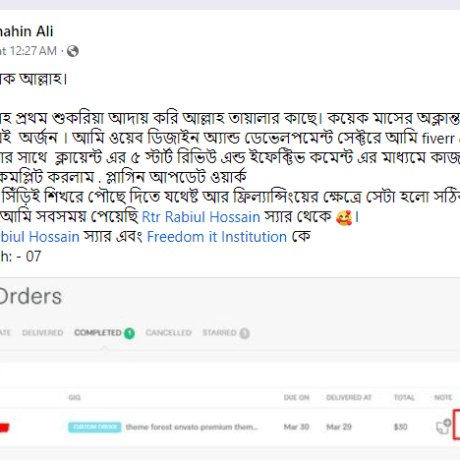This screenshot has width=460, height=460.
Task: Open the Orders screenshot image
Action: pyautogui.click(x=230, y=369)
